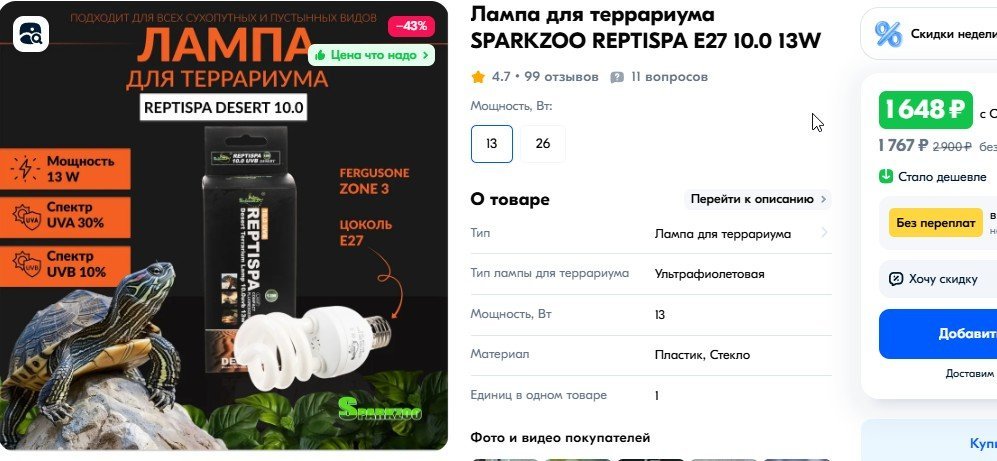Click the 'Хочу скидку' coupon icon

[x=896, y=279]
